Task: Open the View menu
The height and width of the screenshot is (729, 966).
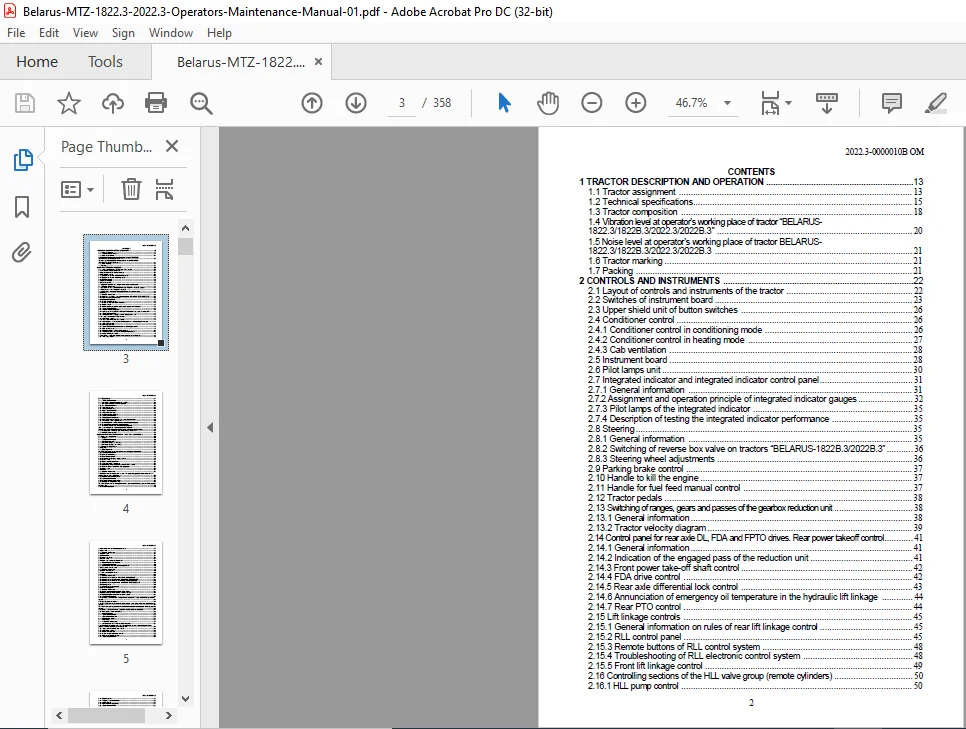Action: click(x=85, y=33)
